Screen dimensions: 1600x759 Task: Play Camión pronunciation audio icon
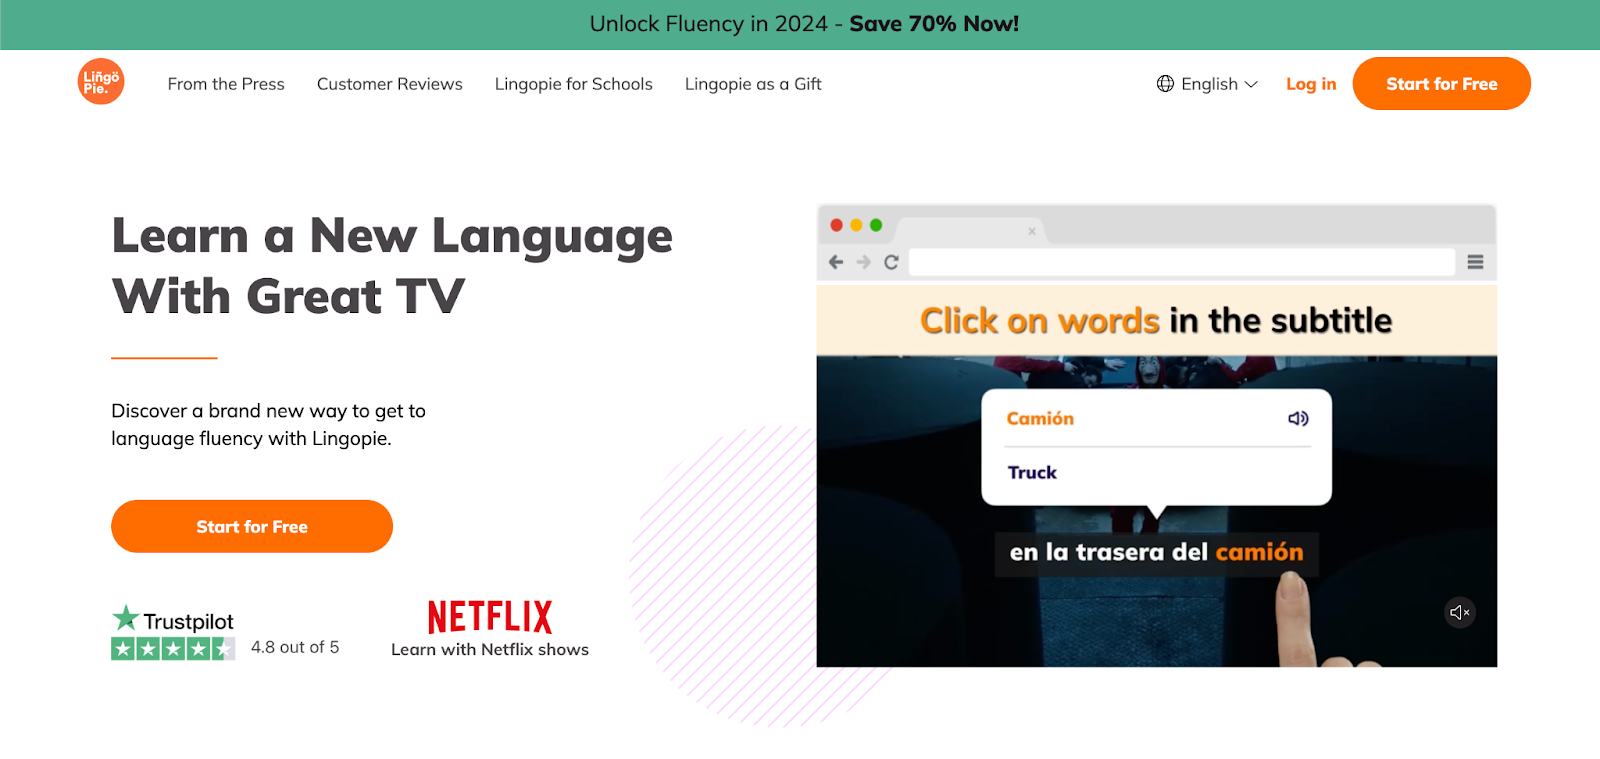[x=1298, y=418]
